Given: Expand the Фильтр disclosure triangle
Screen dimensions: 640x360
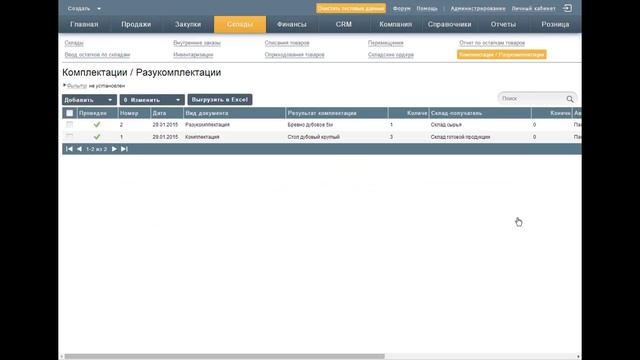Looking at the screenshot, I should pyautogui.click(x=64, y=85).
